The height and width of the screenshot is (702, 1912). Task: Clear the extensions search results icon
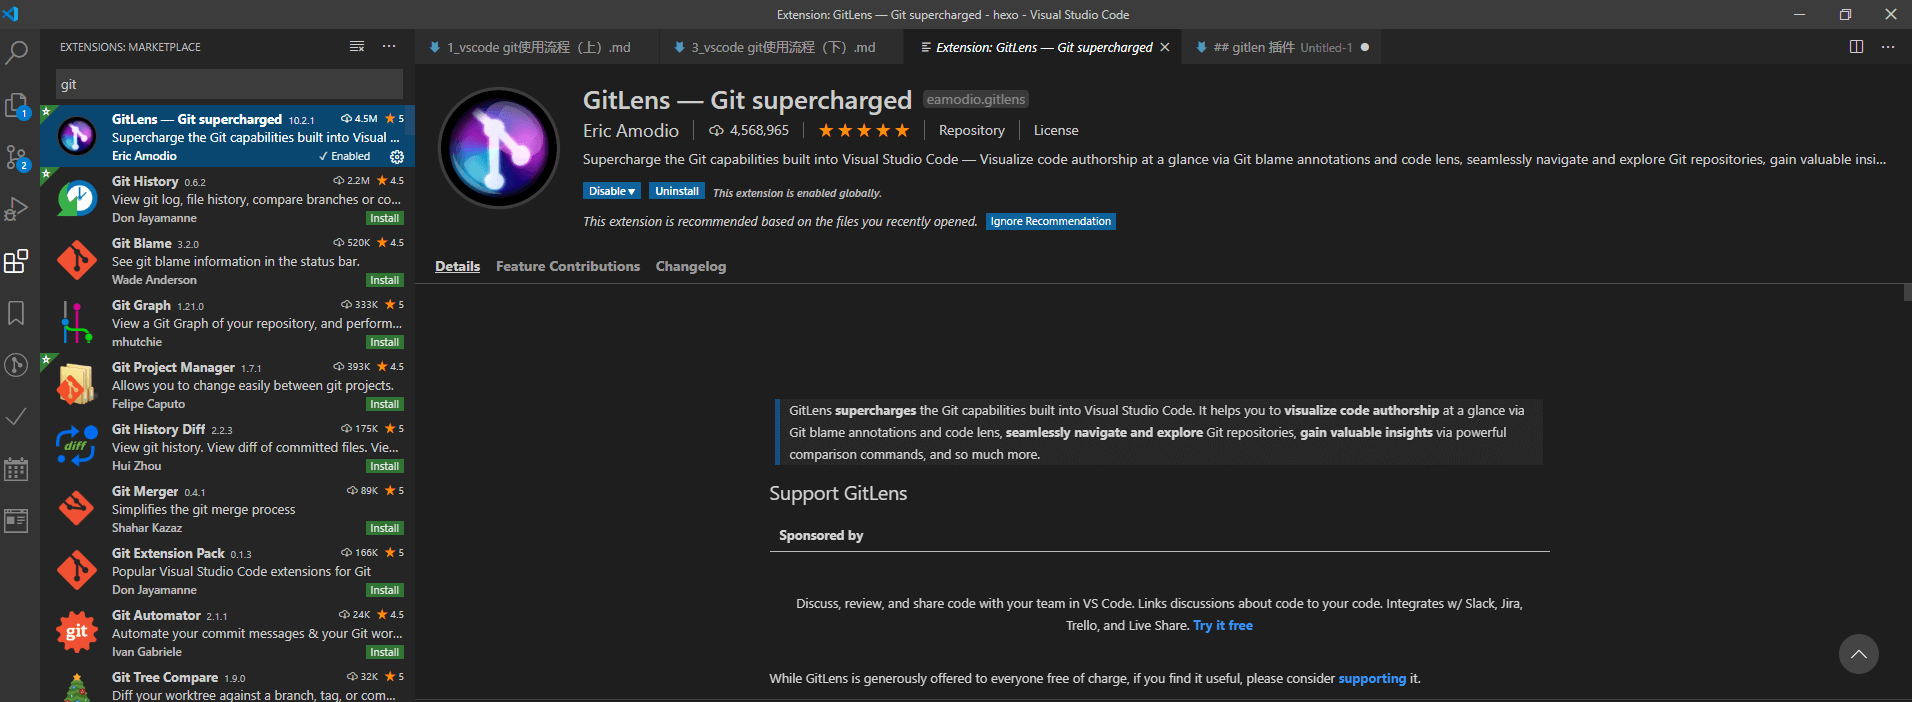pos(357,46)
